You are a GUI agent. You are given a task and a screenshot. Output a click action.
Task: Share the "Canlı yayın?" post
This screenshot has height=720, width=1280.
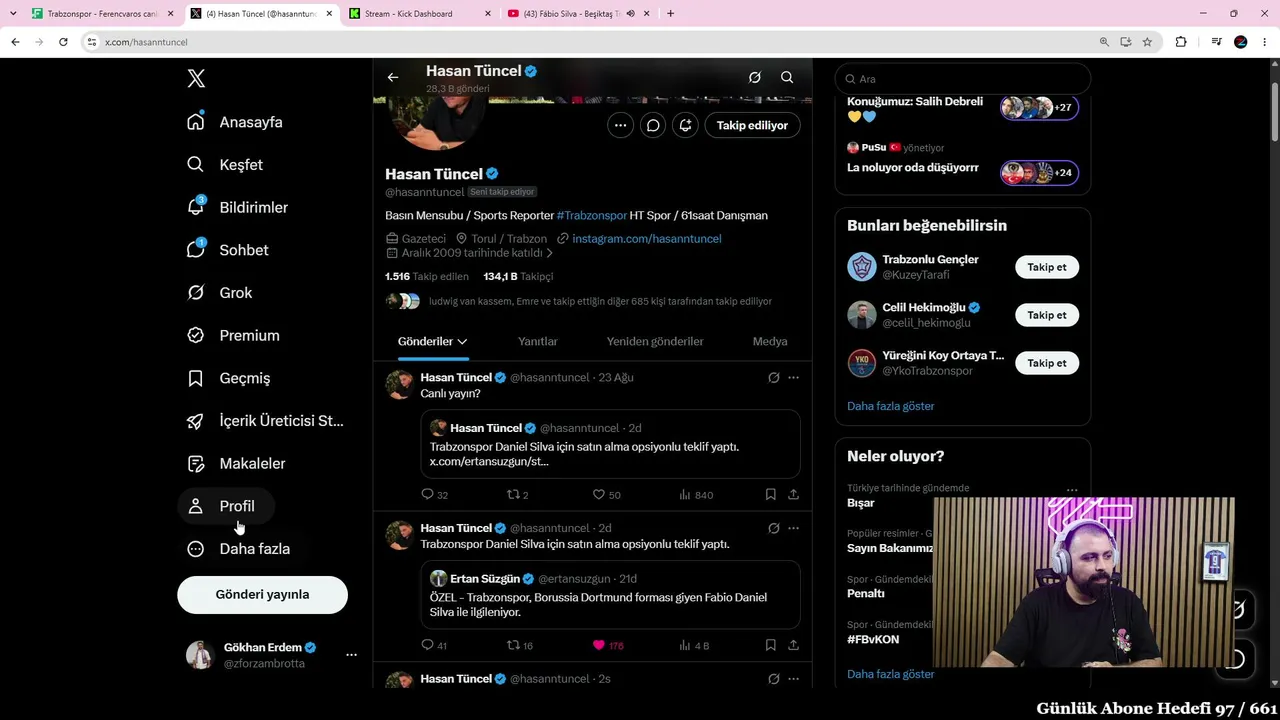click(793, 495)
